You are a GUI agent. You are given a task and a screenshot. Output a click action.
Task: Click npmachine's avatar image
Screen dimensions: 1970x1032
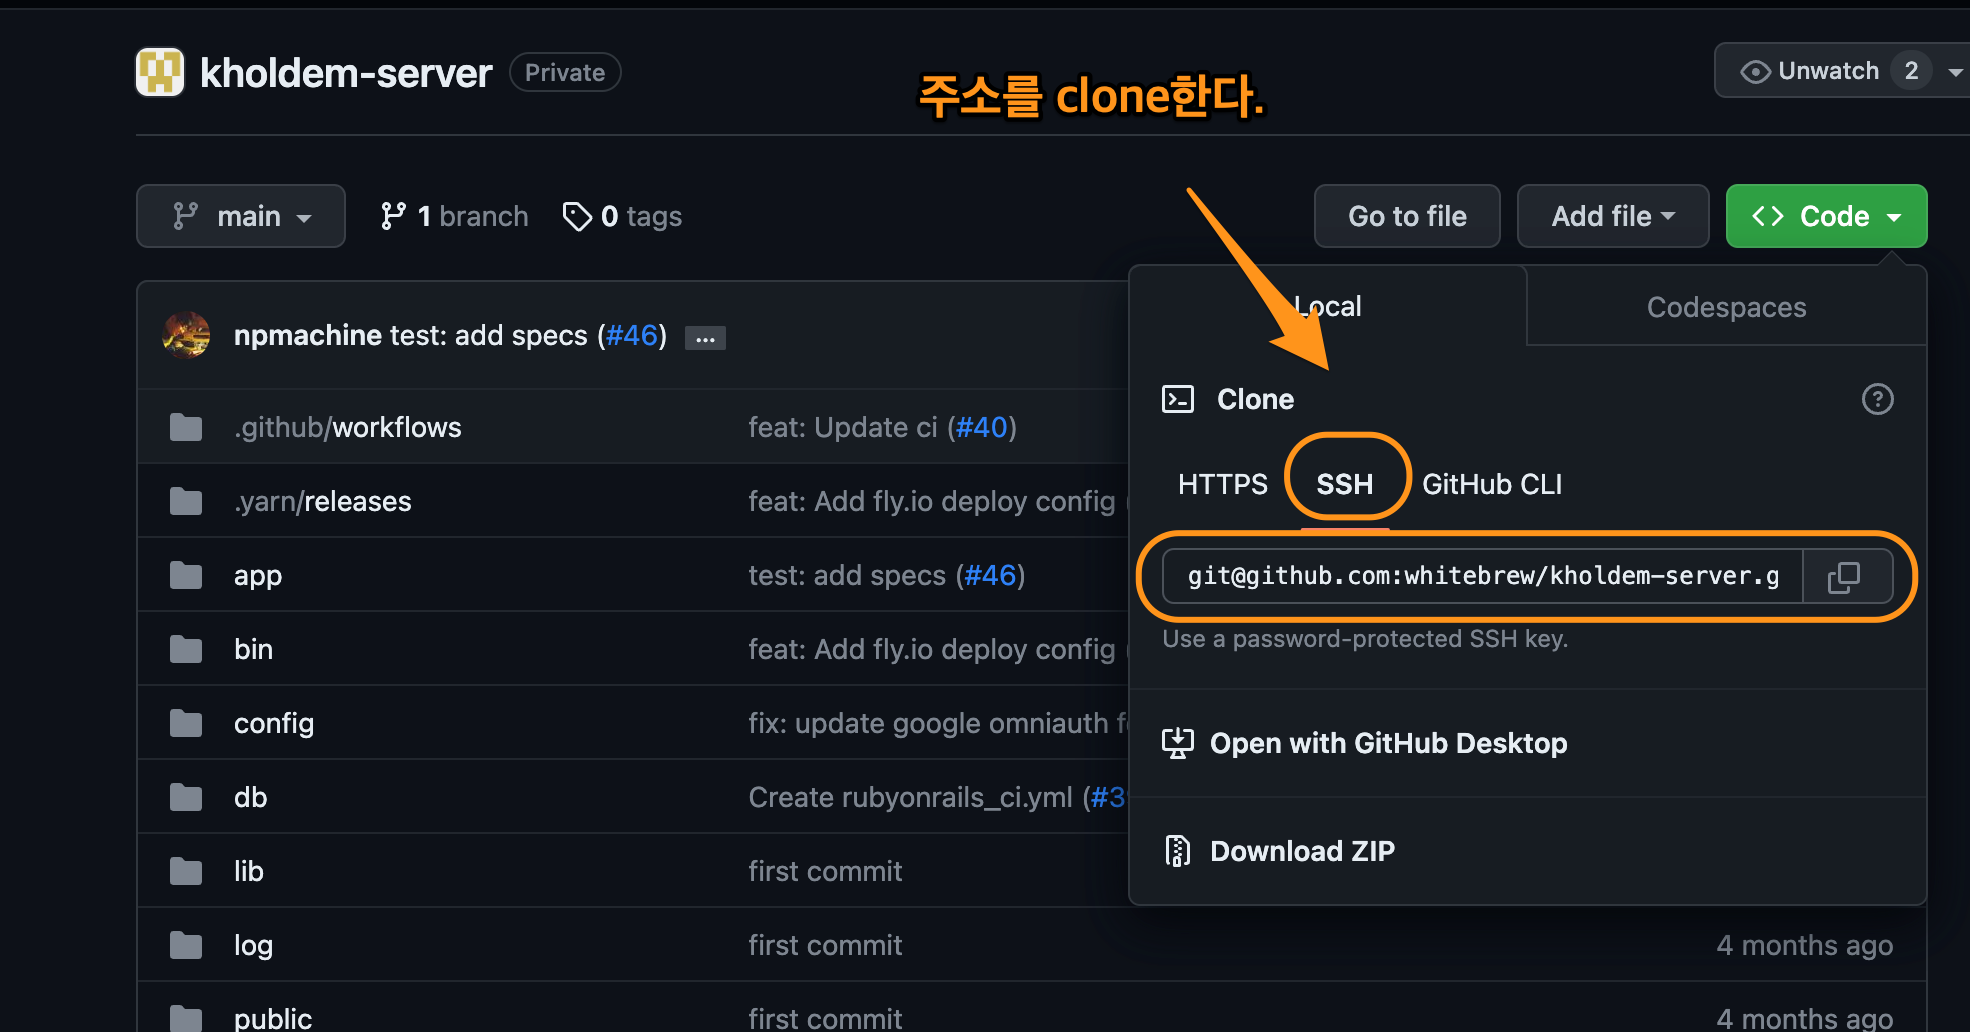(x=186, y=335)
